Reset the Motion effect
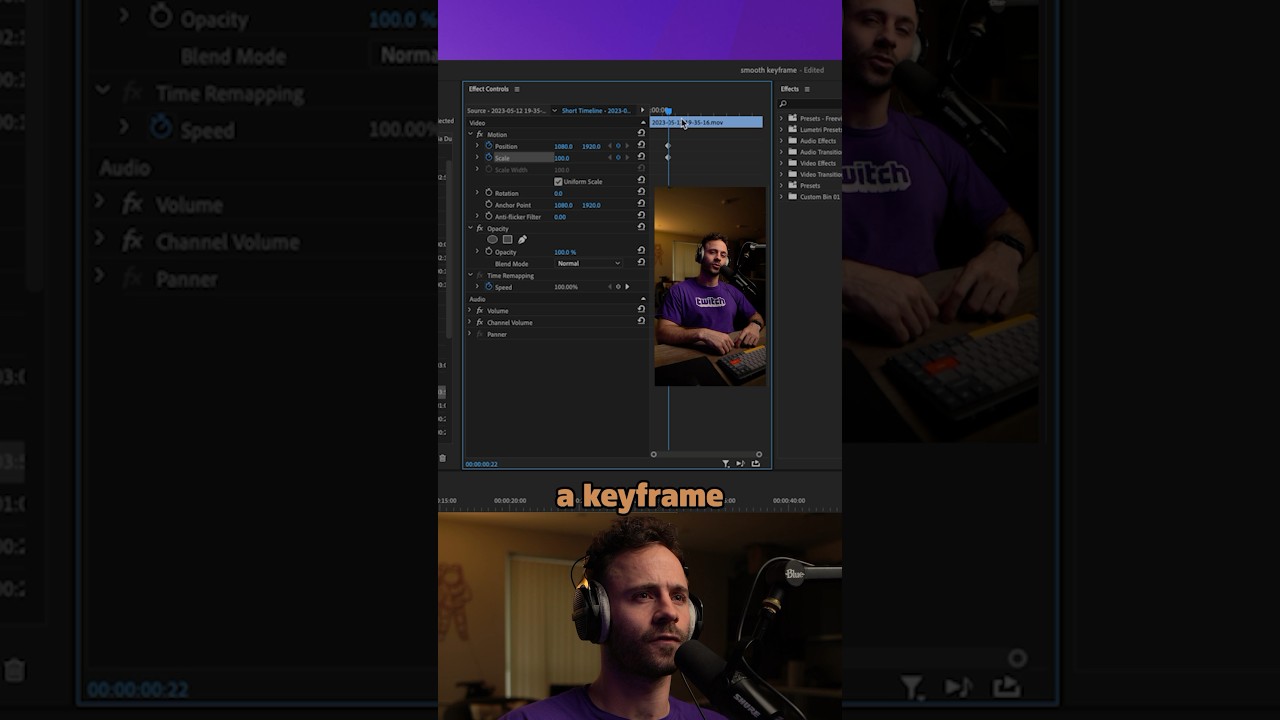Image resolution: width=1280 pixels, height=720 pixels. coord(641,133)
